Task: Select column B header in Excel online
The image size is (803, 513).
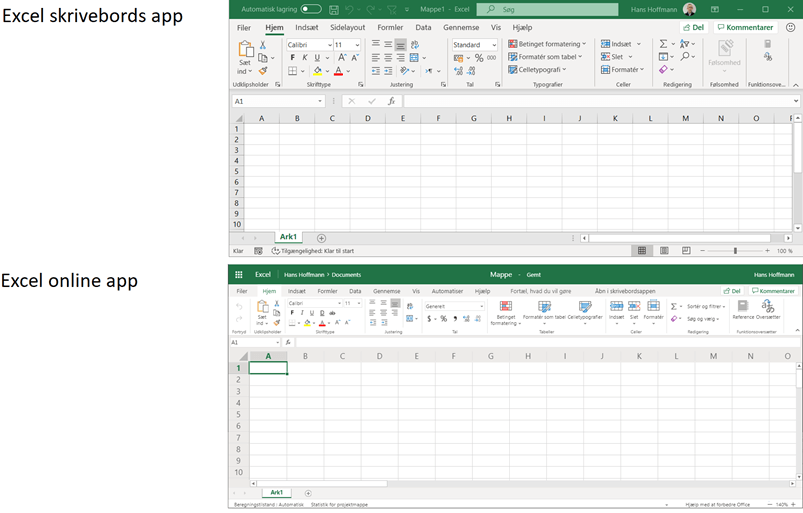Action: point(305,356)
